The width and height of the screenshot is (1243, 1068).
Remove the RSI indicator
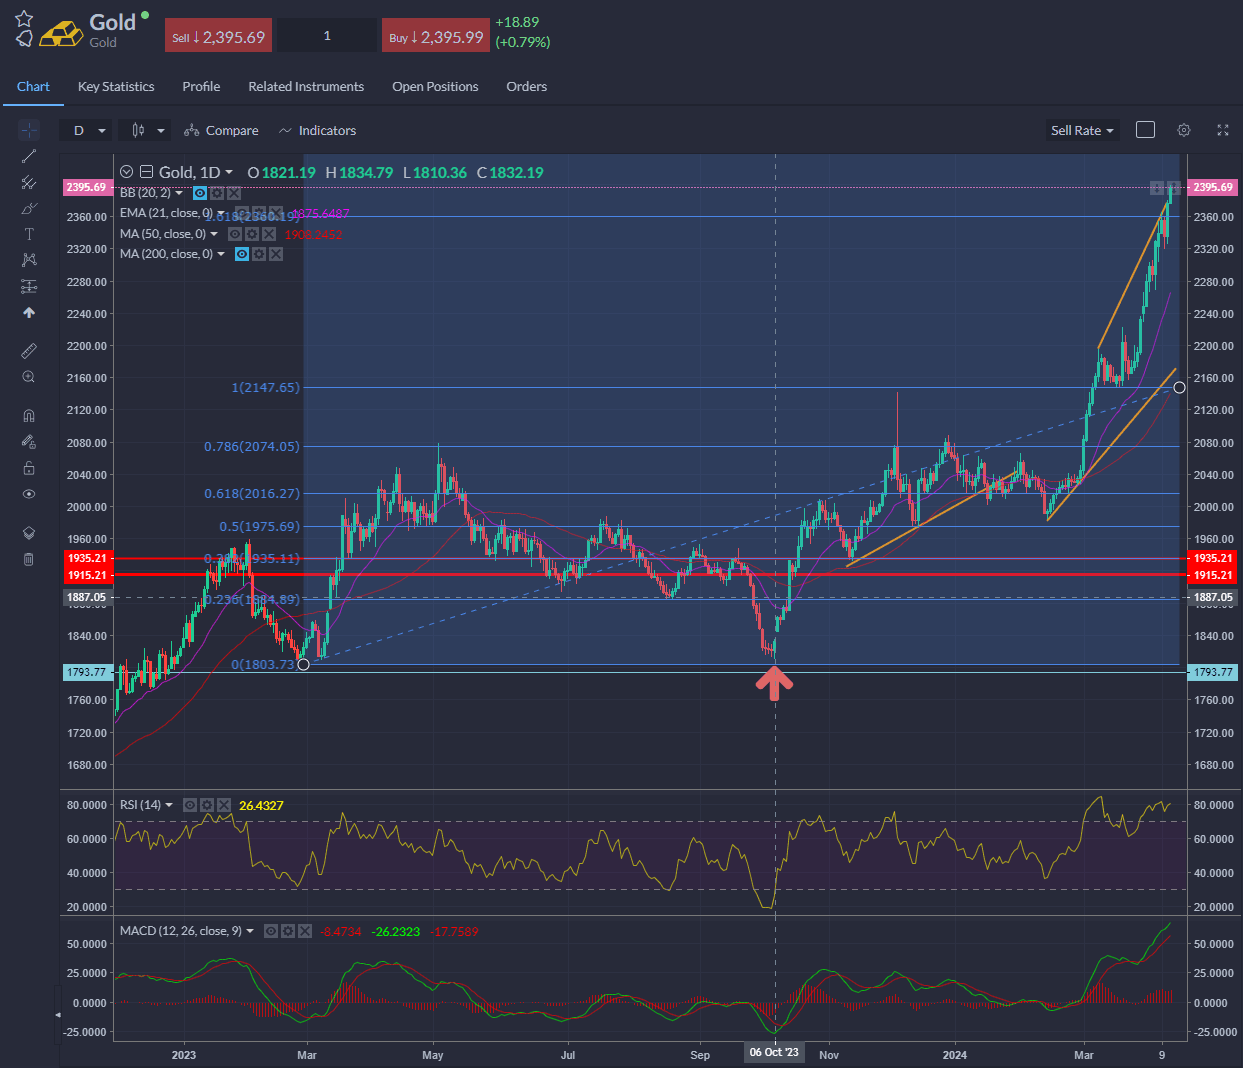[224, 805]
